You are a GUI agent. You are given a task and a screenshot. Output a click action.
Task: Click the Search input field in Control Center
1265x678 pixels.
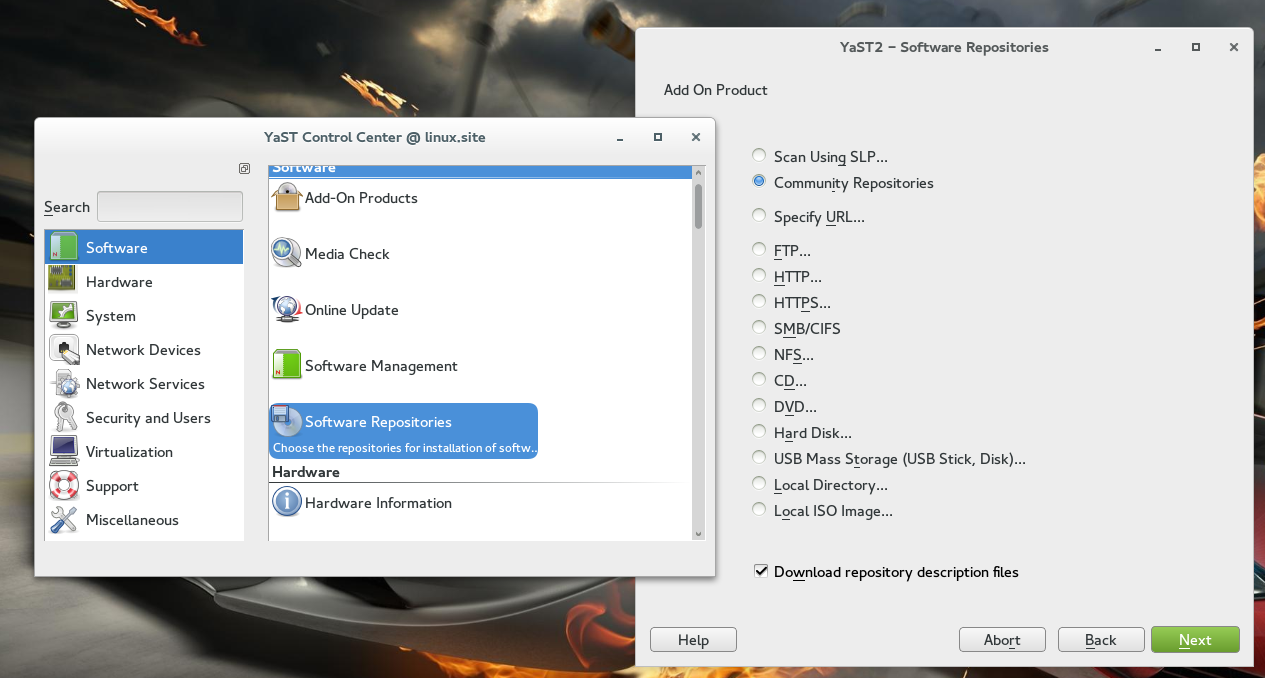(170, 206)
